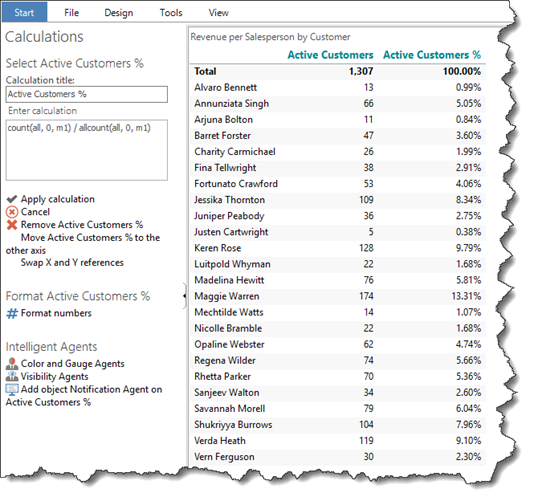Open the View tab
Image resolution: width=534 pixels, height=501 pixels.
[x=218, y=13]
